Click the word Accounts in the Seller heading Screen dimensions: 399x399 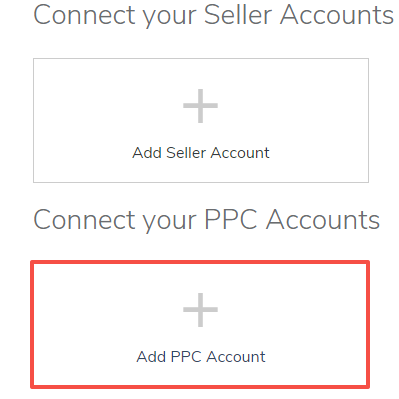(x=337, y=15)
